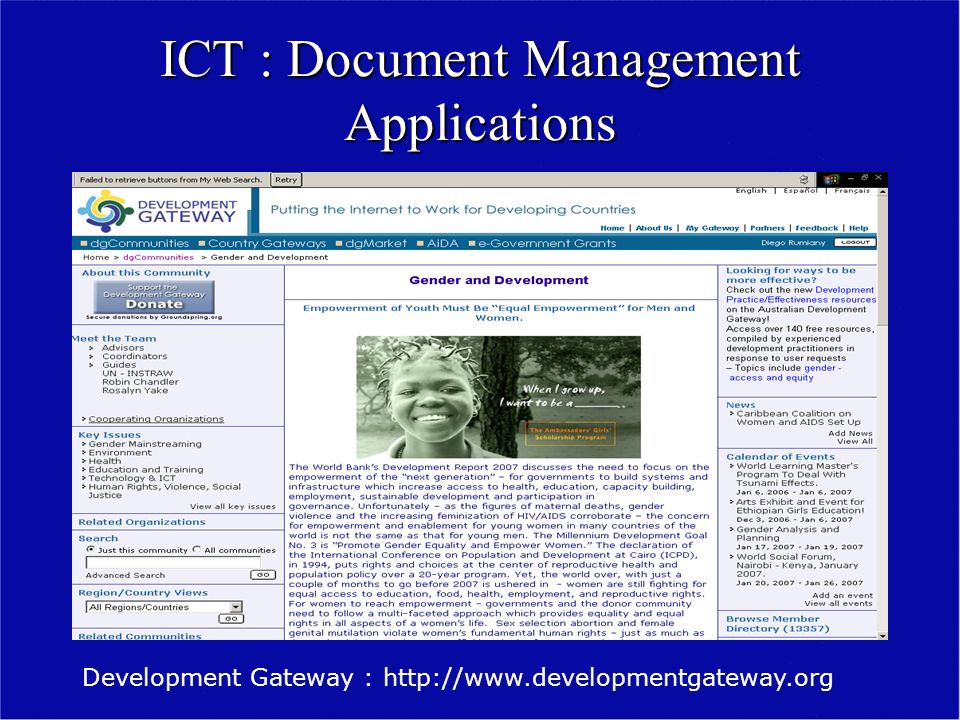Select 'Just this community' radio button
This screenshot has width=960, height=720.
(91, 549)
